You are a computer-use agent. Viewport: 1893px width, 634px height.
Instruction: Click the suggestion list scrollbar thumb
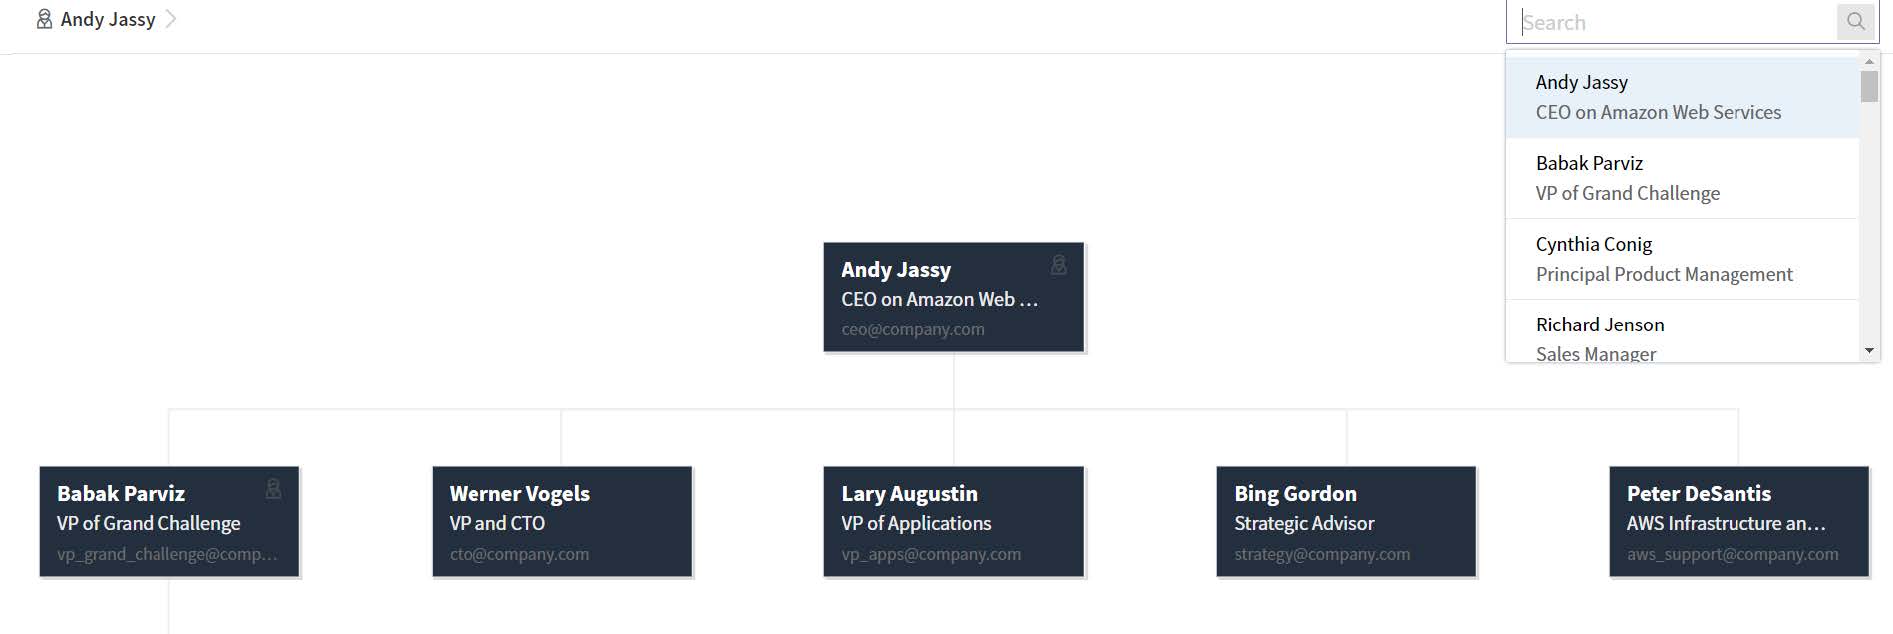1868,86
